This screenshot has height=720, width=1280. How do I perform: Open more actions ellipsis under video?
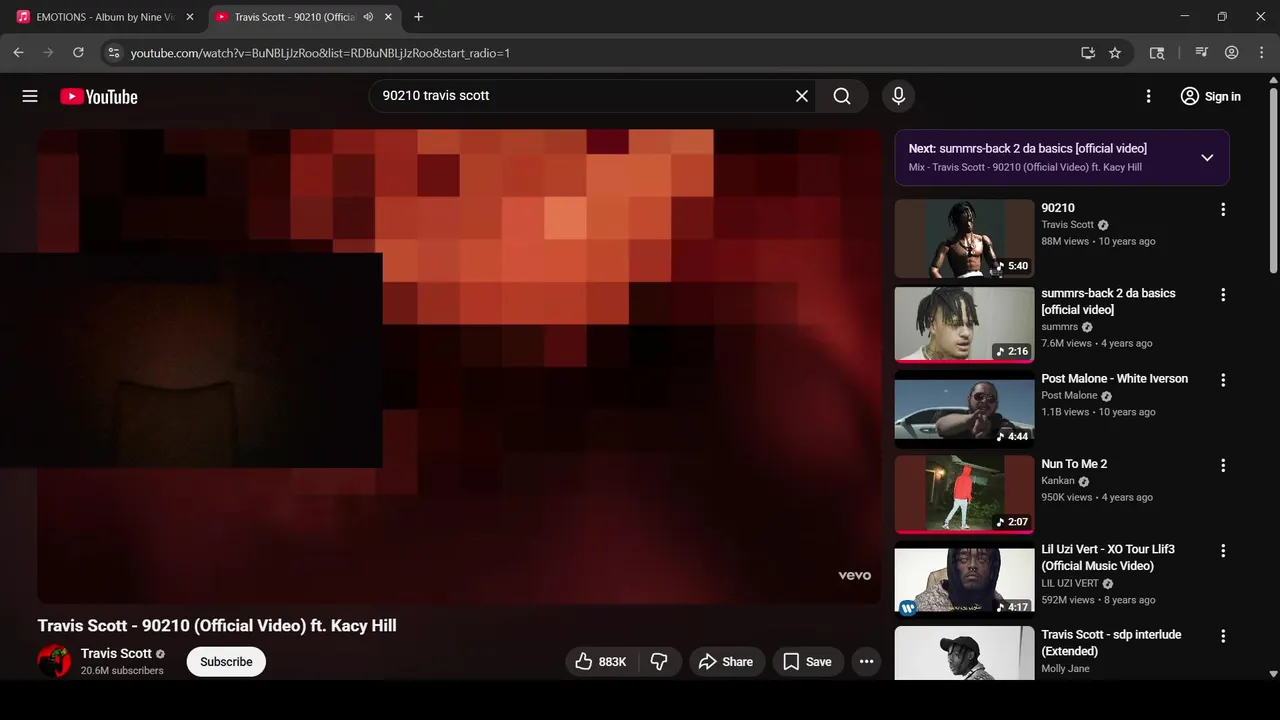coord(866,661)
